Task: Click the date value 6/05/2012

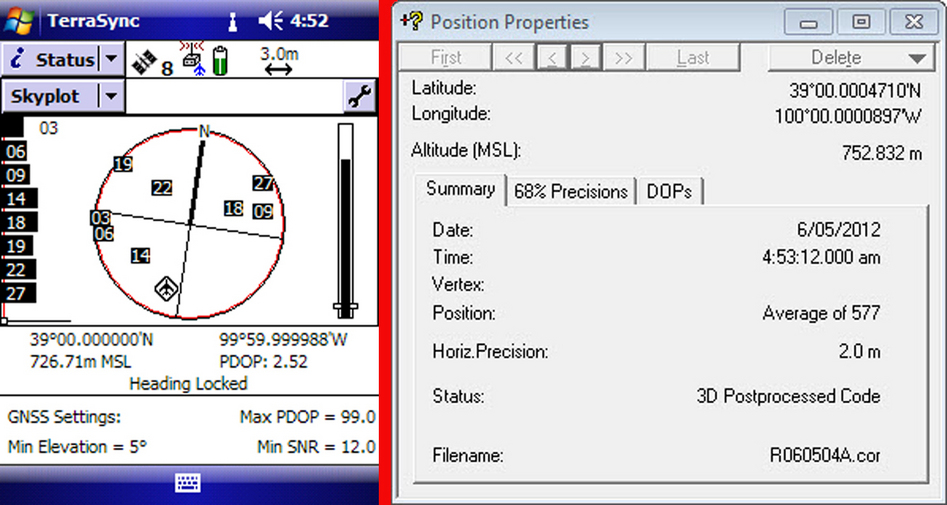Action: (x=839, y=230)
